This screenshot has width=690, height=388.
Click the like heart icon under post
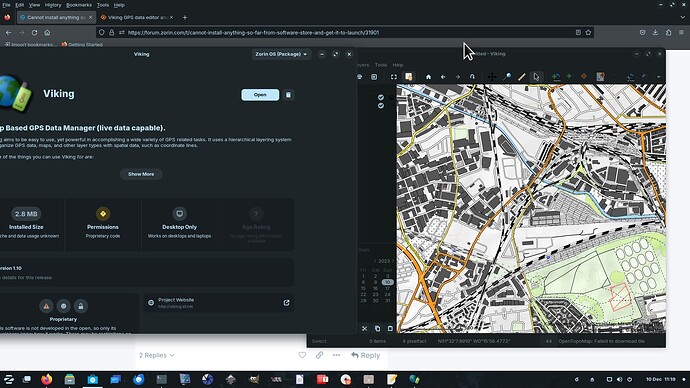point(302,355)
